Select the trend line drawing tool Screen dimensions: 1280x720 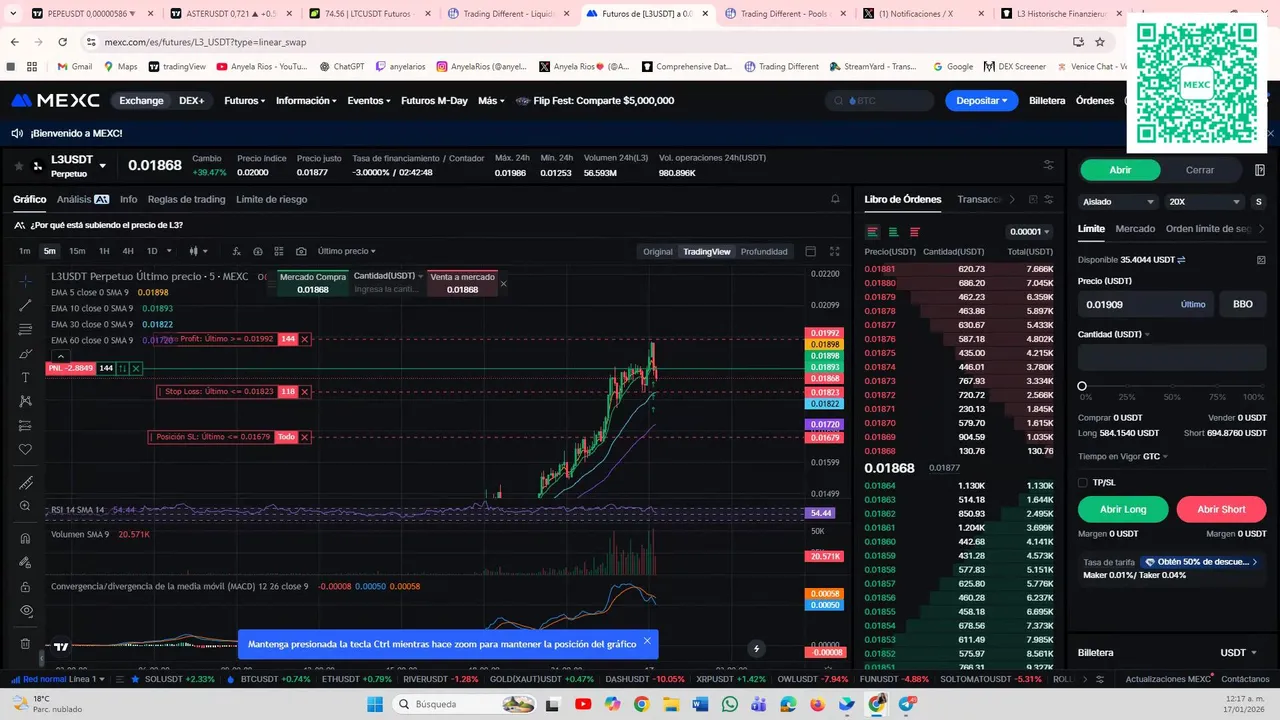tap(26, 305)
